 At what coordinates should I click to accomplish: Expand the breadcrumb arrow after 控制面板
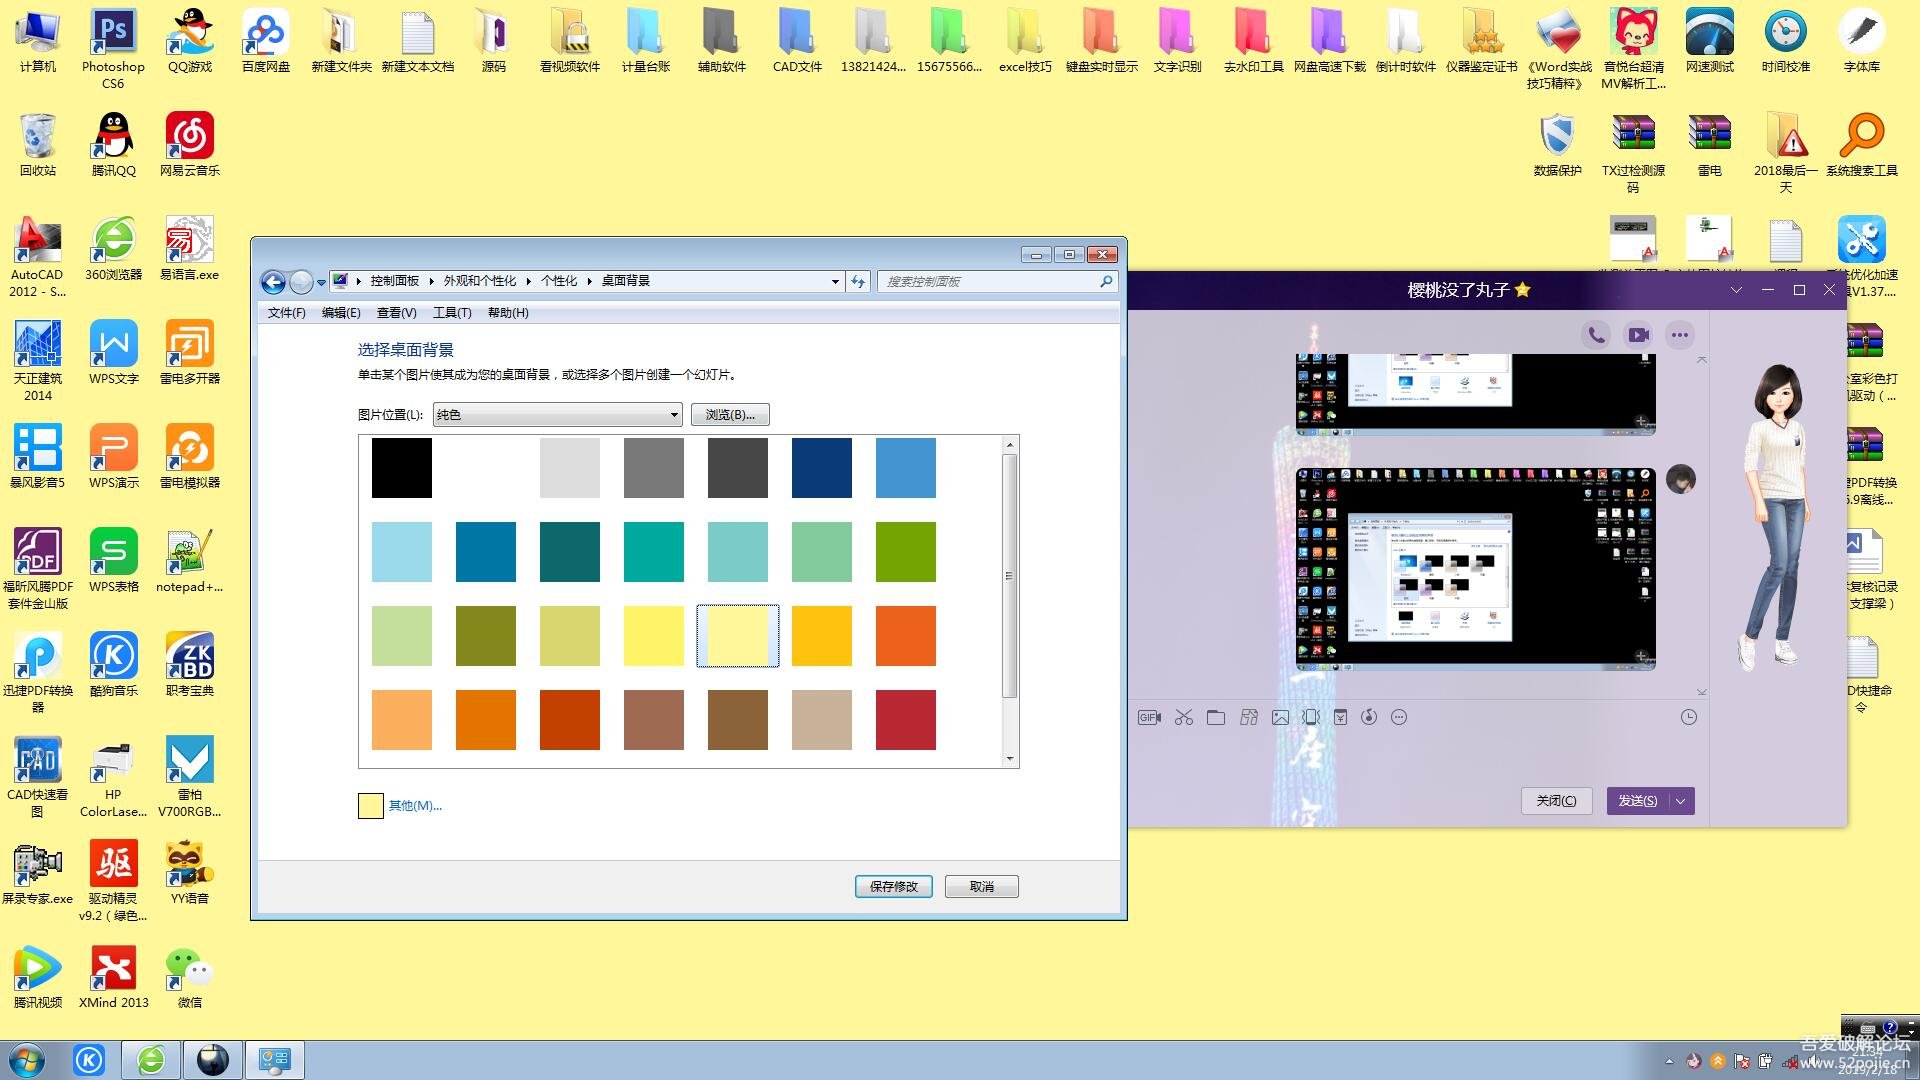[x=432, y=282]
